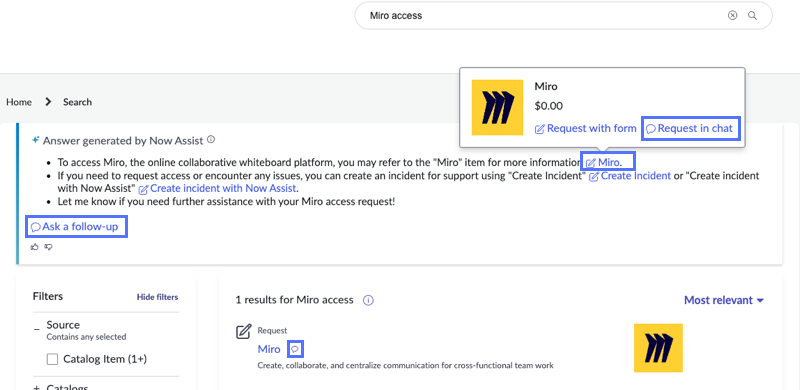Click the Miro title in popup card
The height and width of the screenshot is (390, 800).
(546, 86)
